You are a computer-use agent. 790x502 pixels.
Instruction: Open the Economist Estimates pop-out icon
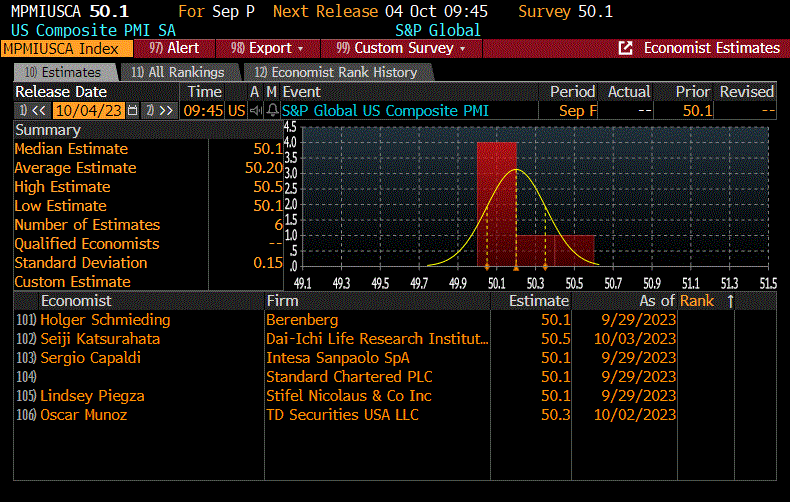pyautogui.click(x=625, y=48)
